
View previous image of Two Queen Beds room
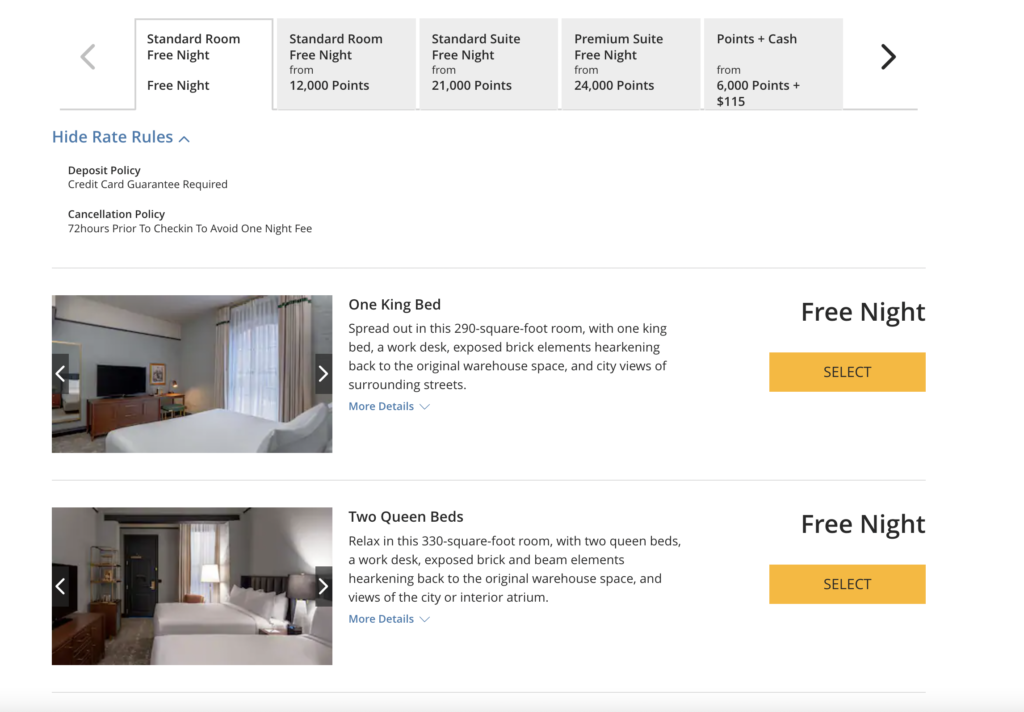tap(61, 586)
